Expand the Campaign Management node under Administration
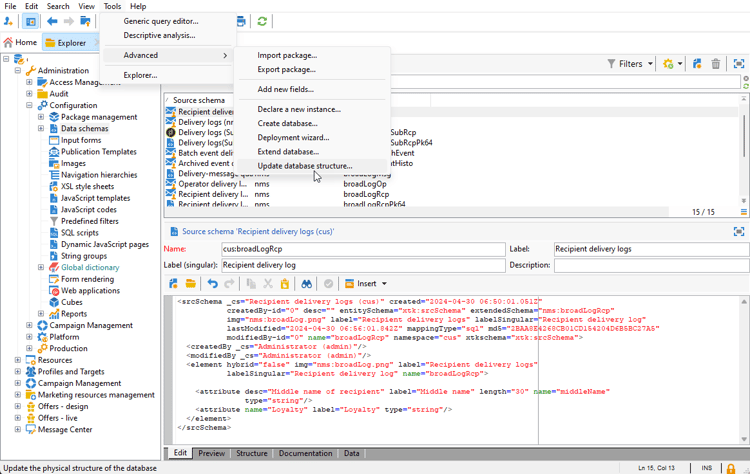Screen dimensions: 750x474 click(x=30, y=325)
